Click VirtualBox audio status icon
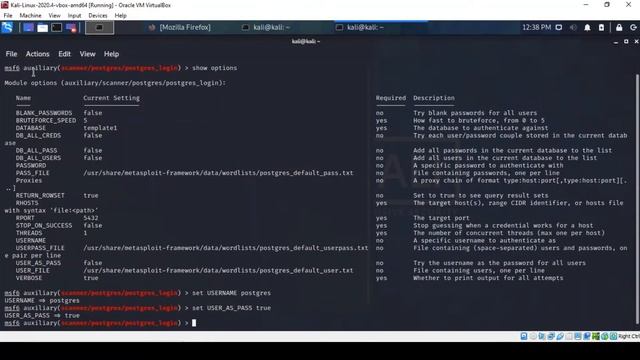 pyautogui.click(x=542, y=336)
